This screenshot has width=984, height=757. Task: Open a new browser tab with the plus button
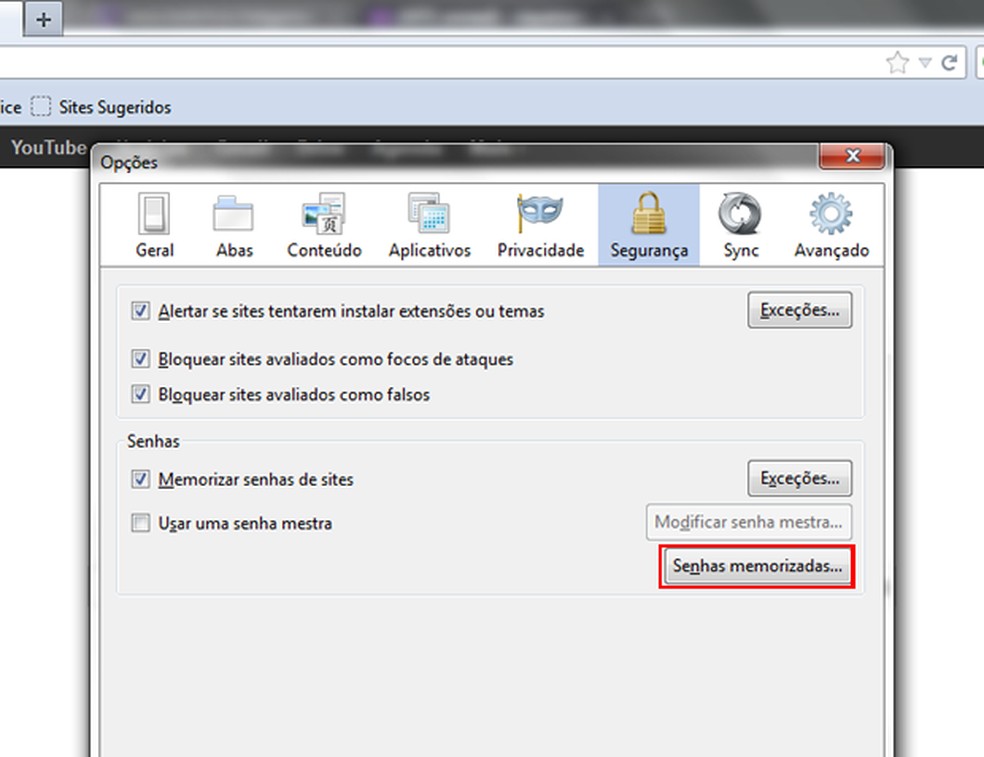click(x=43, y=19)
